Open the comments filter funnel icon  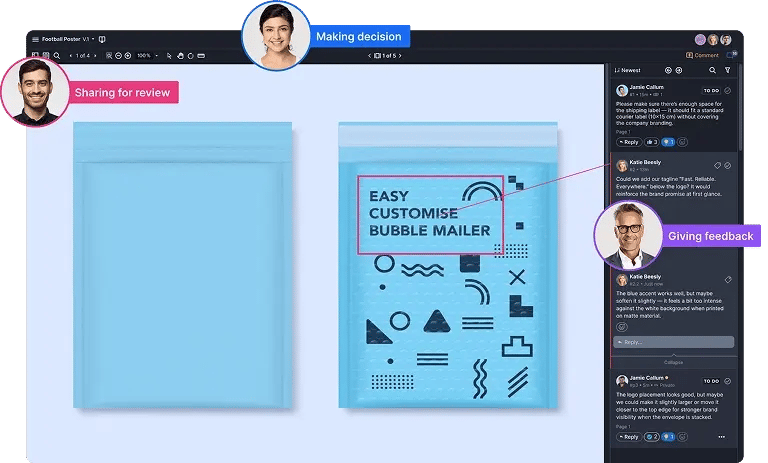point(728,71)
